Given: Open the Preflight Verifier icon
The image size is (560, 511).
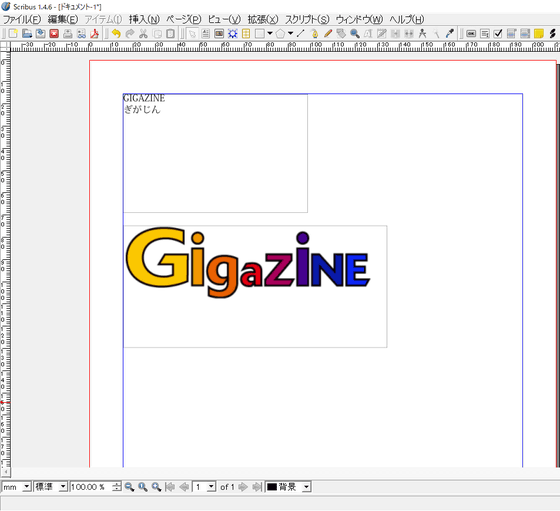Looking at the screenshot, I should (x=81, y=34).
